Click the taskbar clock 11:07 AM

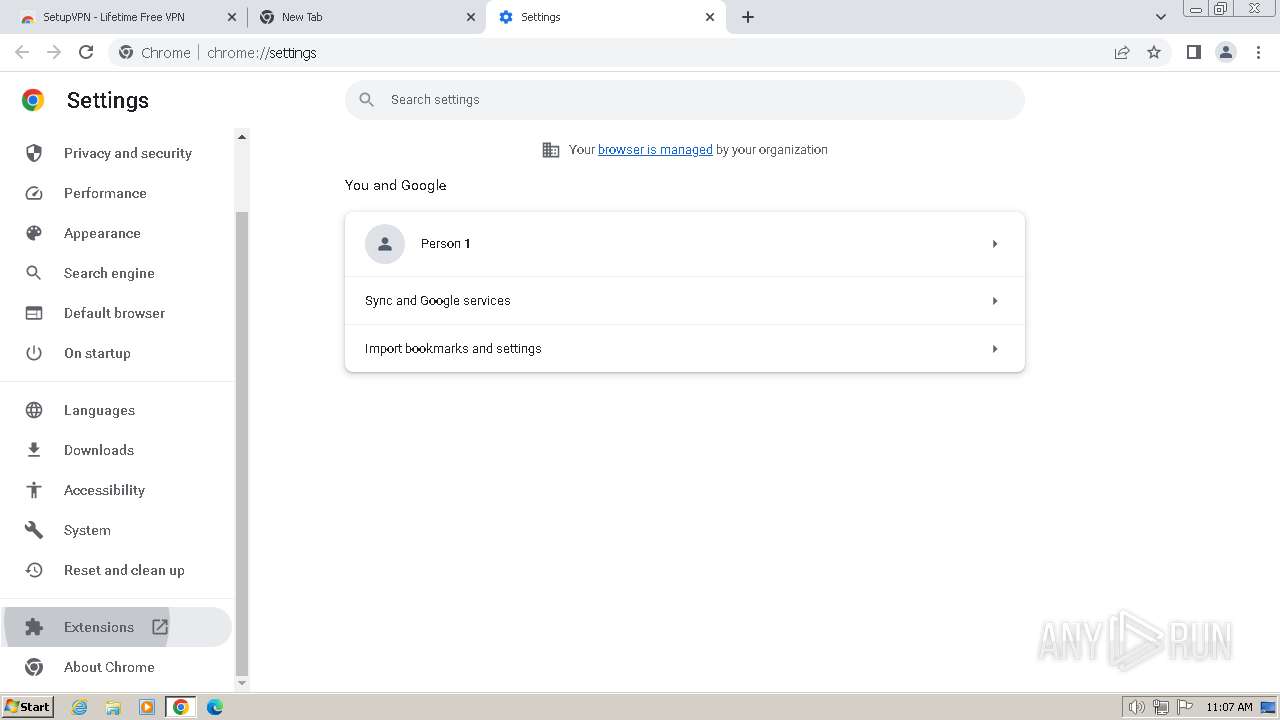[x=1229, y=707]
